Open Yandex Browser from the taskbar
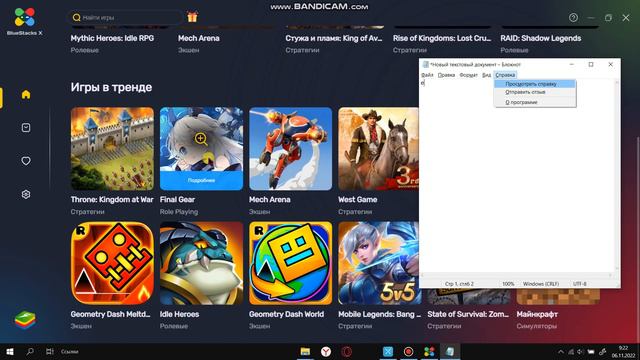The height and width of the screenshot is (360, 640). 326,352
